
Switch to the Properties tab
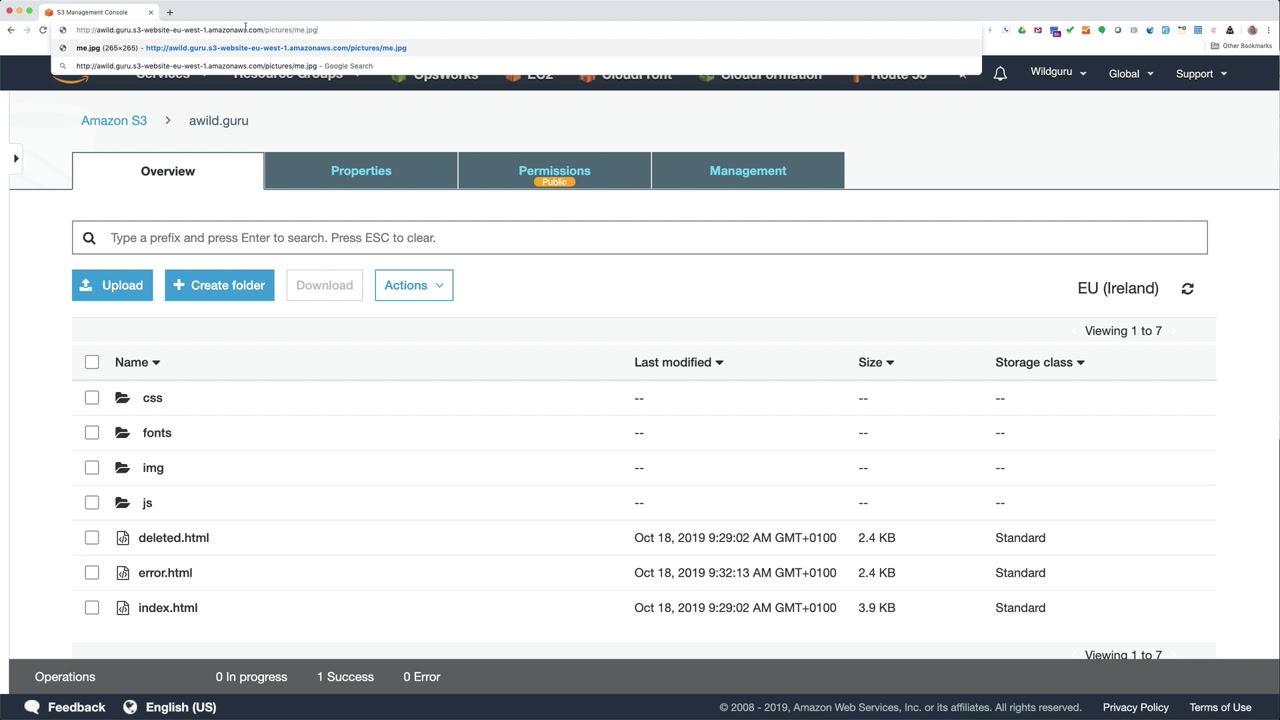361,171
